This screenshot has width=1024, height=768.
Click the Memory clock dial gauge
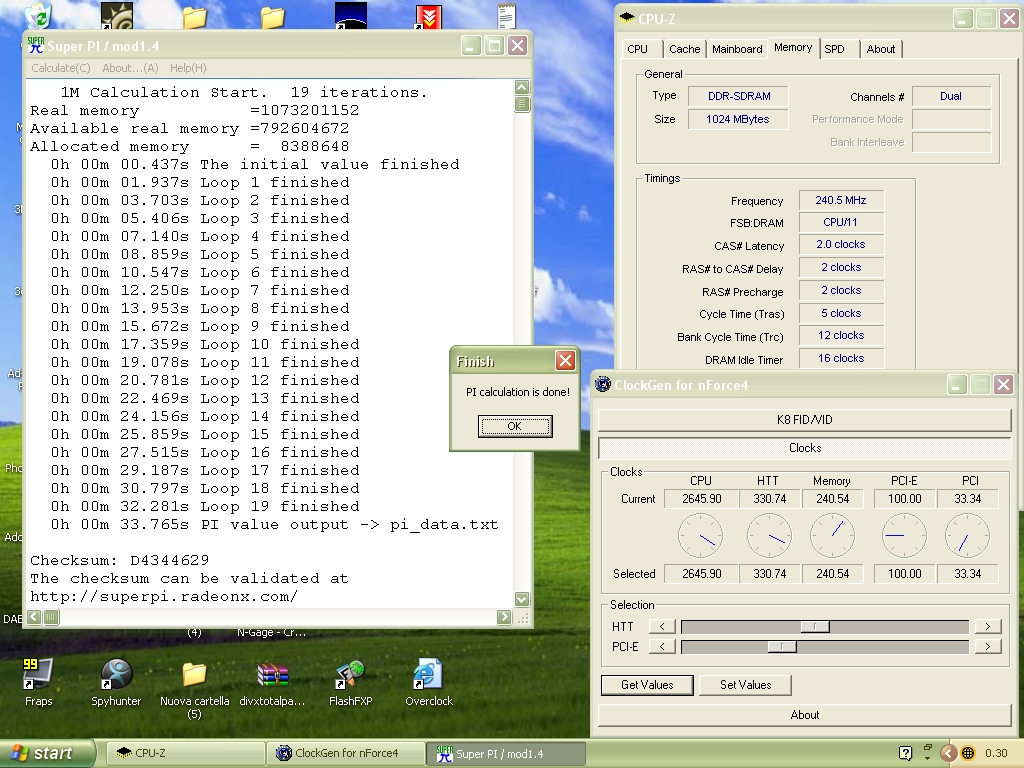(832, 536)
